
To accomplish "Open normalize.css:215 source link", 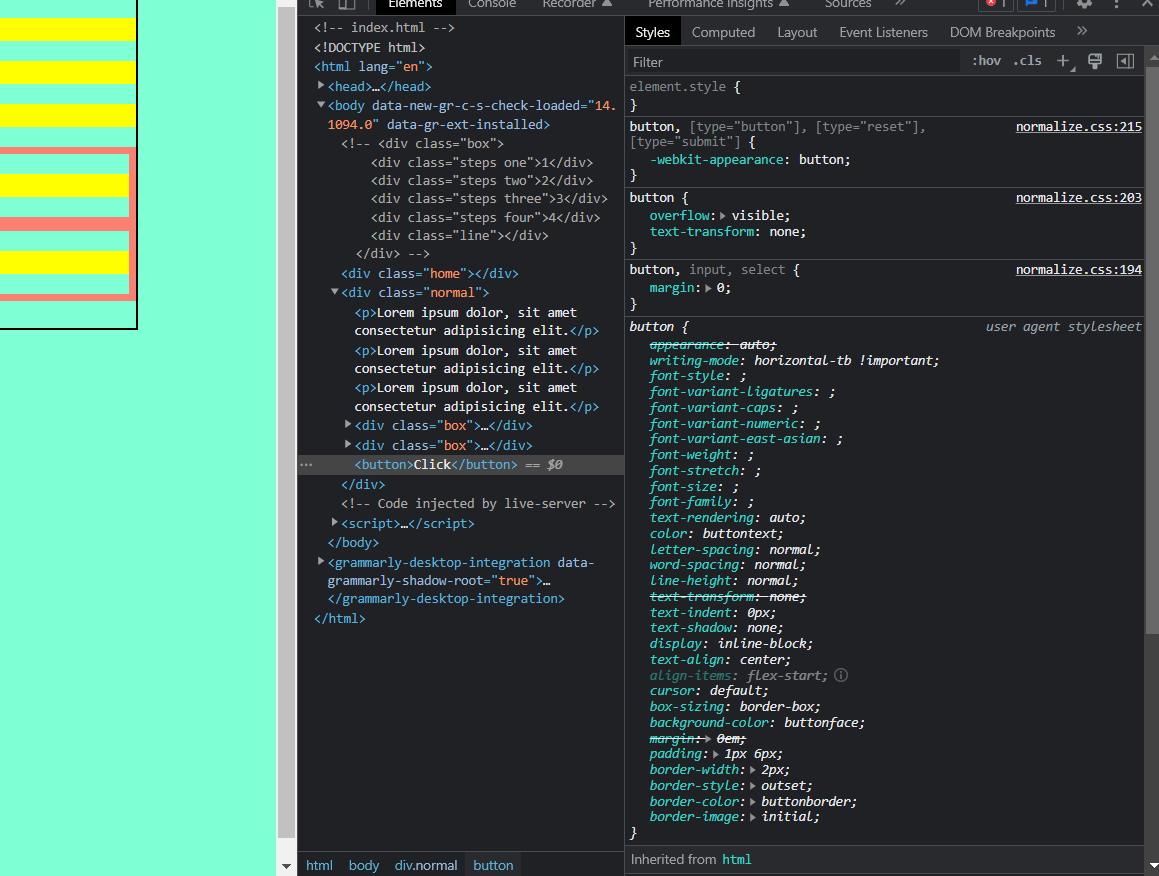I will tap(1078, 126).
